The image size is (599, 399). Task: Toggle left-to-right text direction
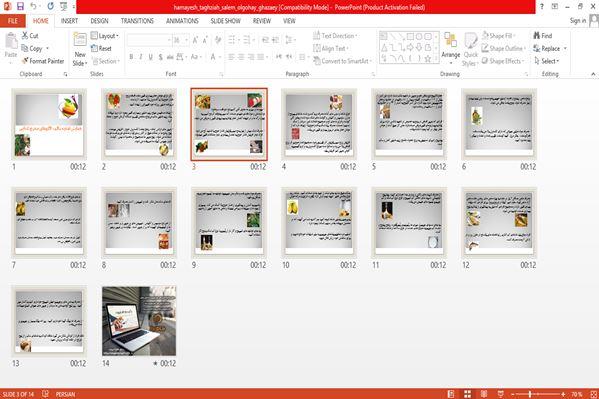point(279,57)
